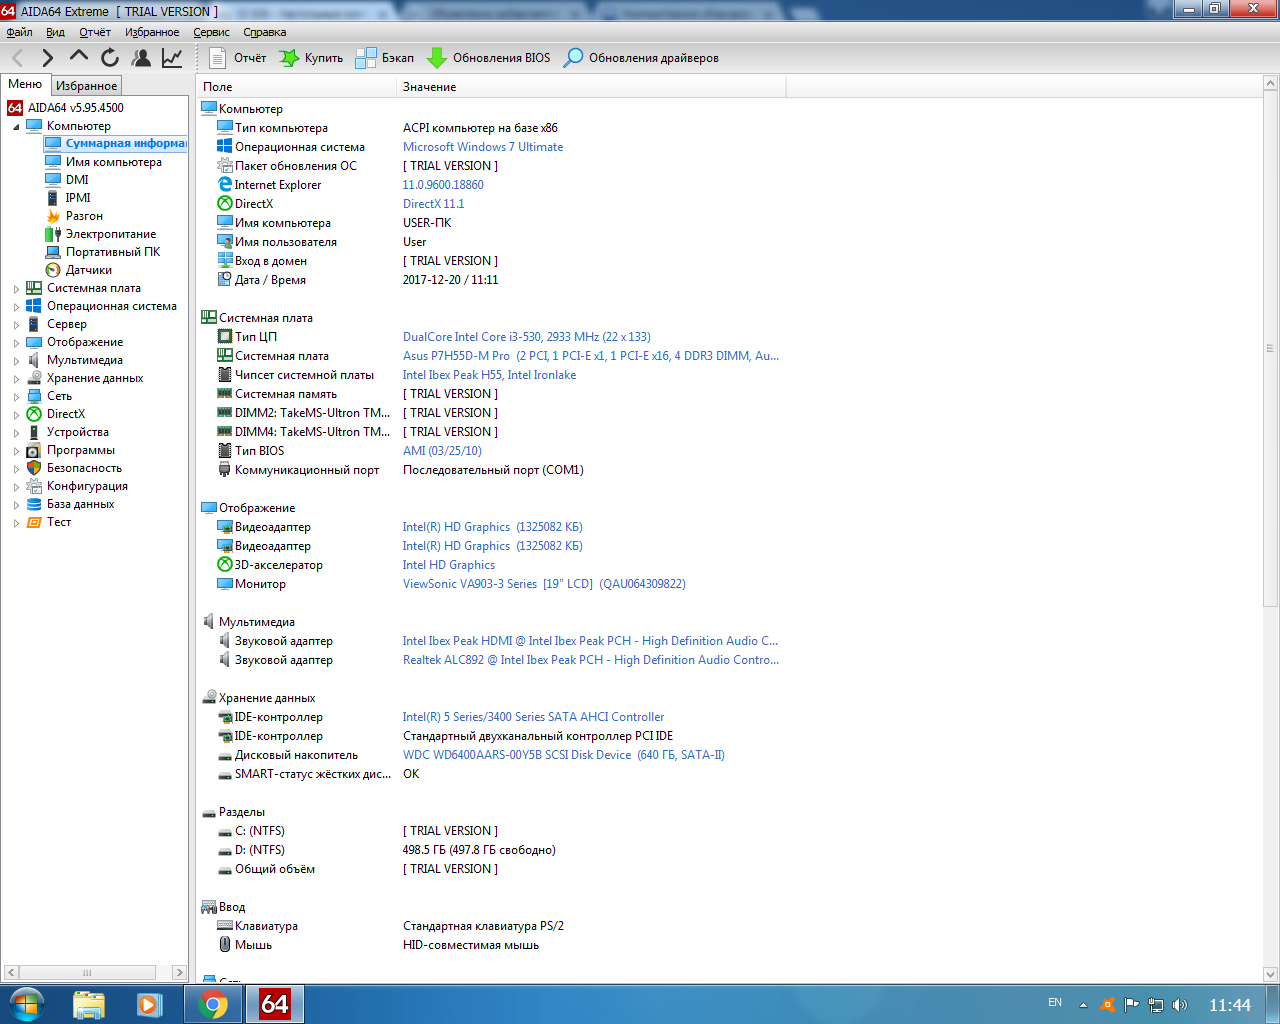
Task: Expand the Хранение данных tree node
Action: point(16,379)
